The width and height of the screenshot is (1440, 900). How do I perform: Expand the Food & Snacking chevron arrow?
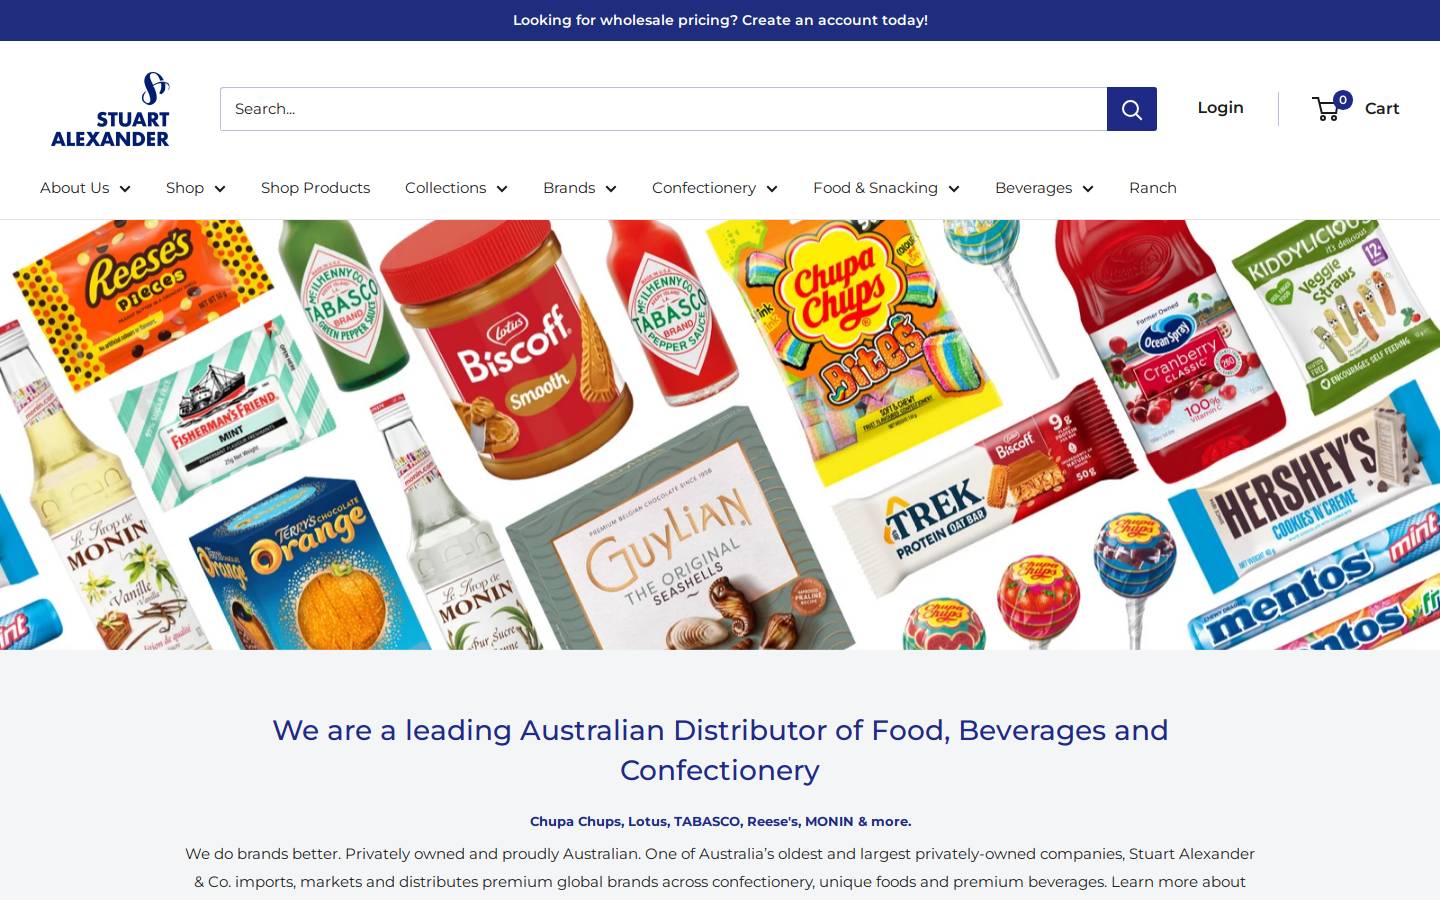954,189
